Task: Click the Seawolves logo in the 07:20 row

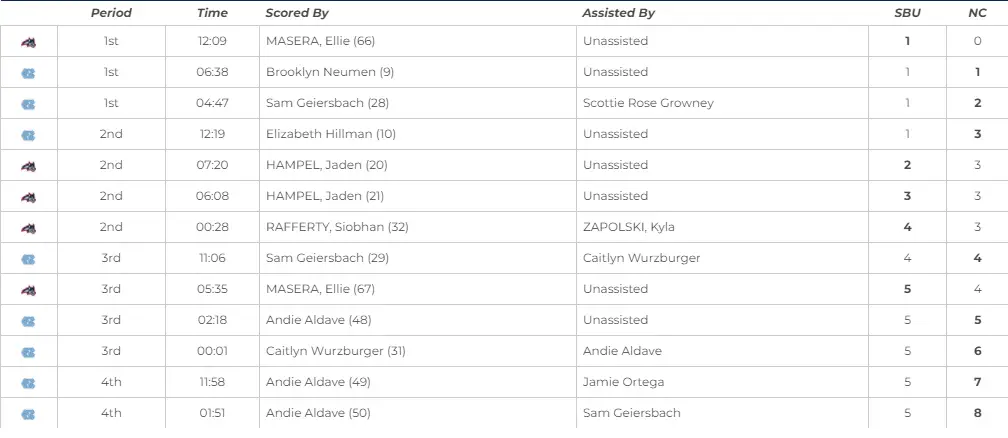Action: coord(29,166)
